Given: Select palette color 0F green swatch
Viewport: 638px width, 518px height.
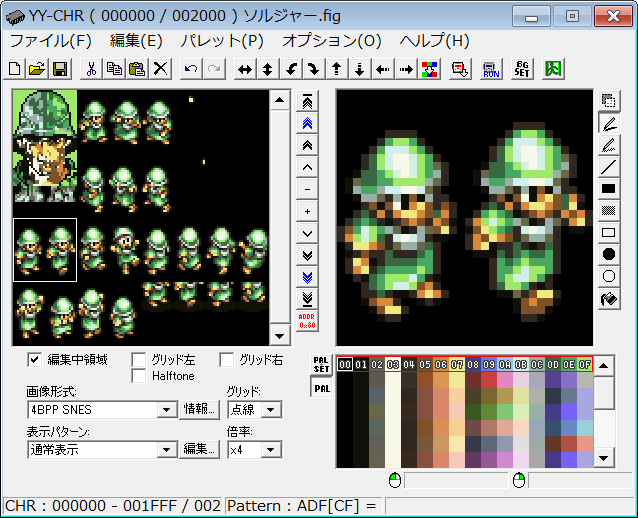Looking at the screenshot, I should 585,364.
